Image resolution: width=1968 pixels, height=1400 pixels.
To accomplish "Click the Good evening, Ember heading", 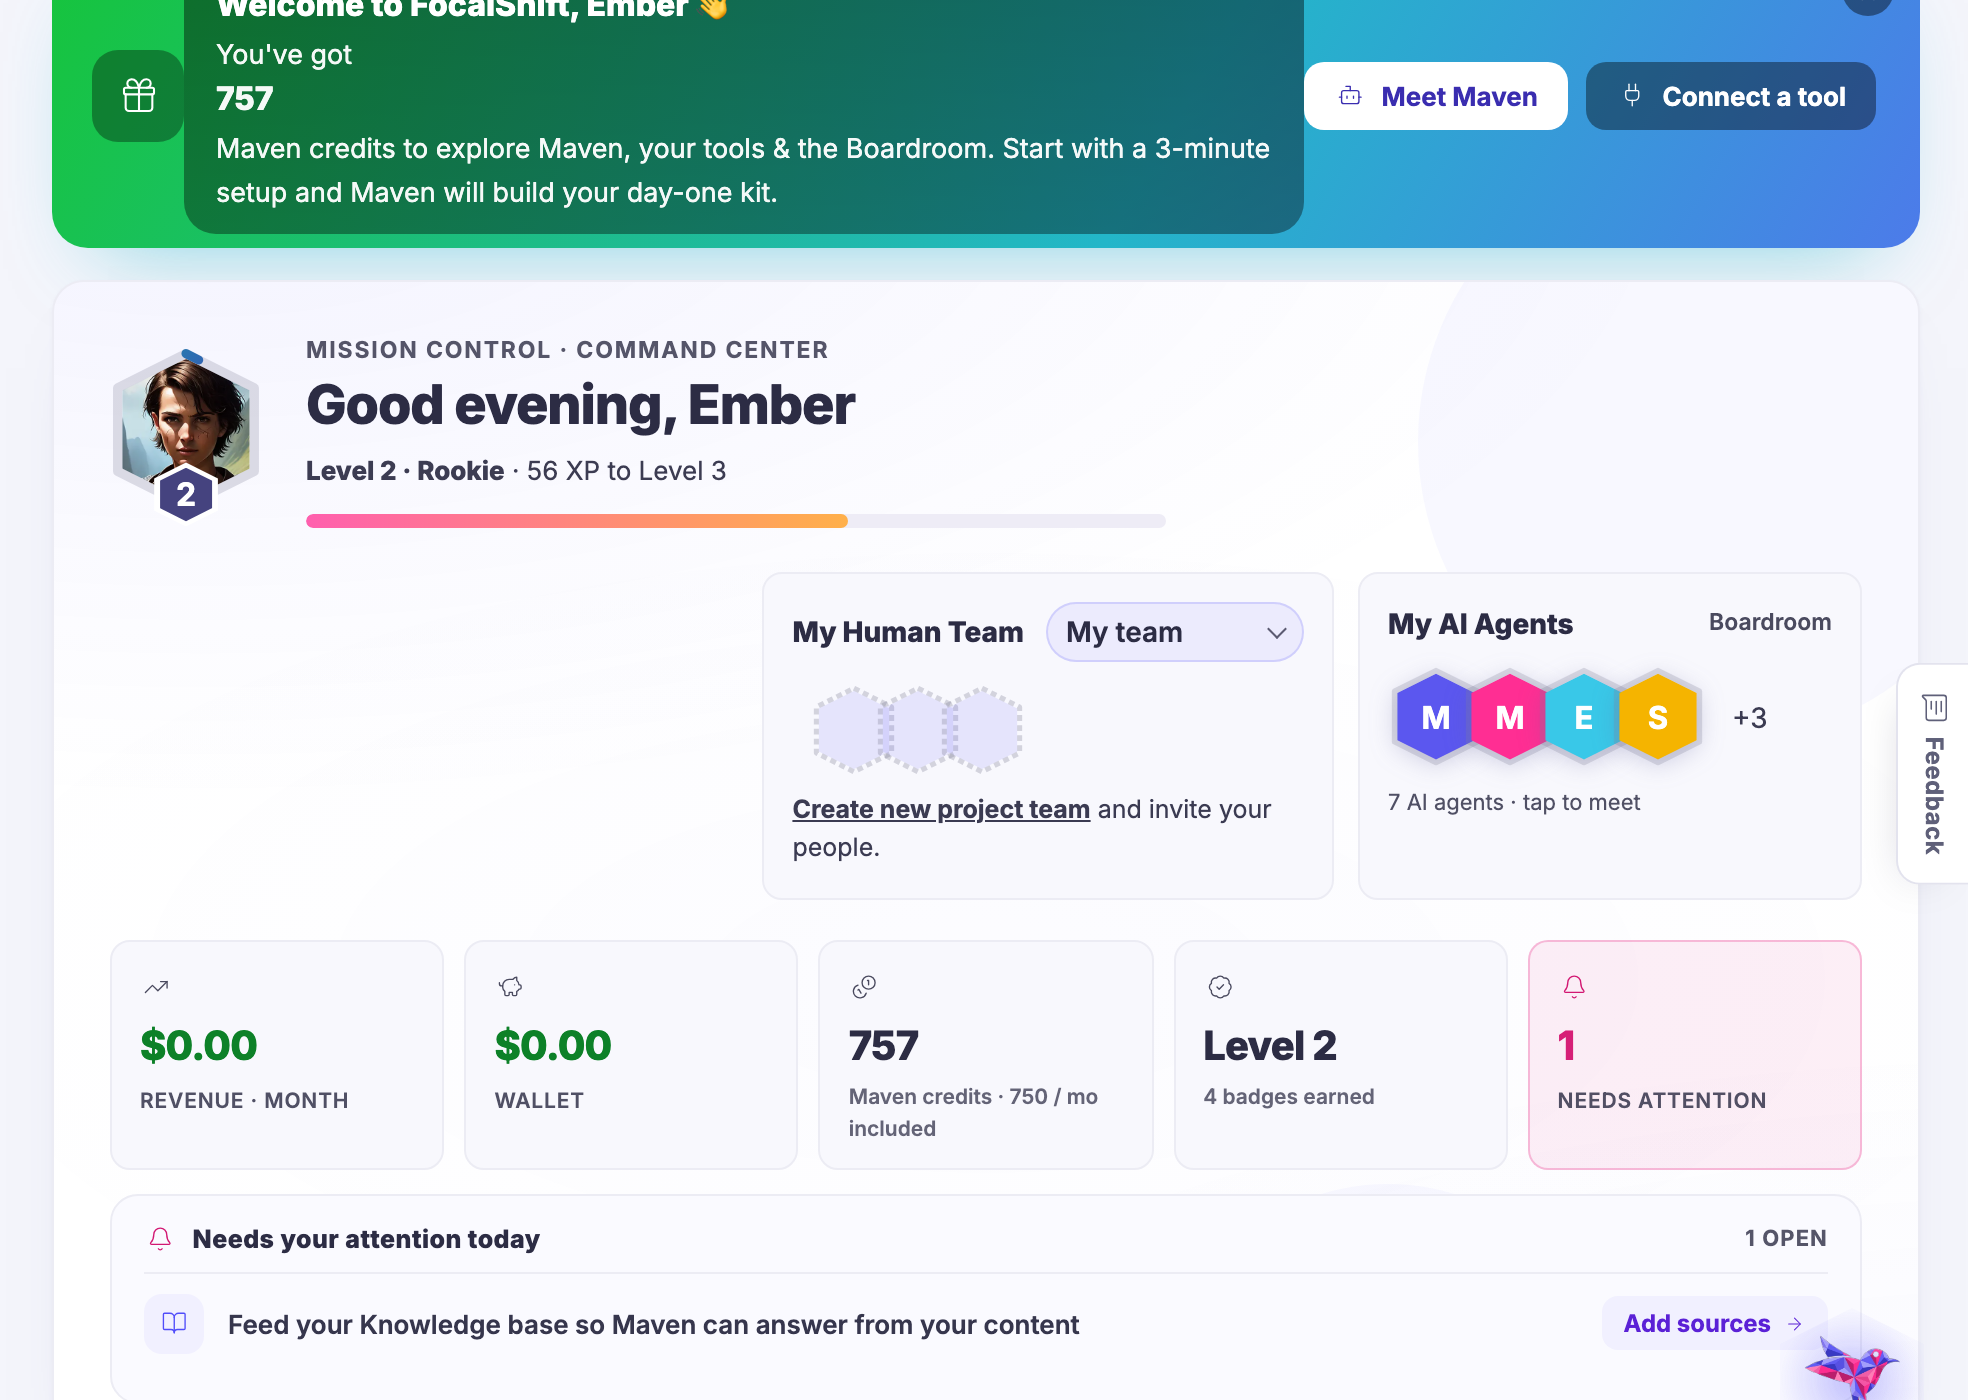I will click(580, 405).
